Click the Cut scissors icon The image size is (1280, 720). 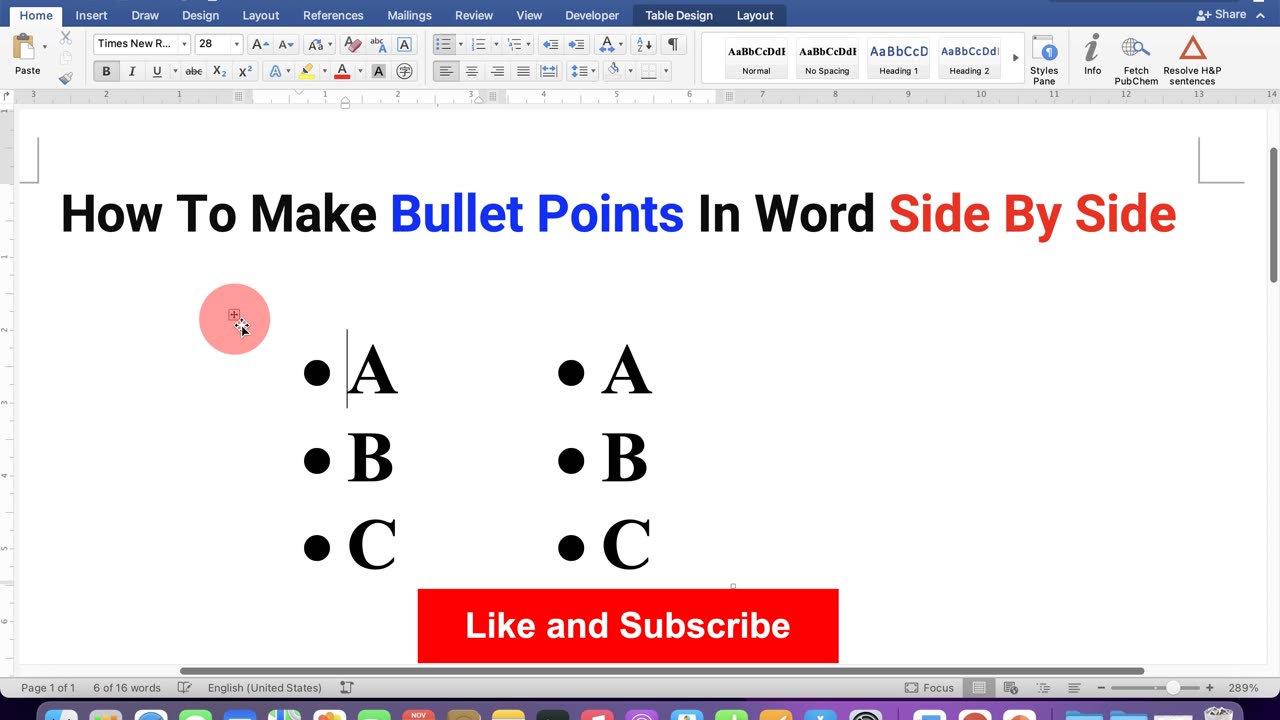[x=66, y=37]
